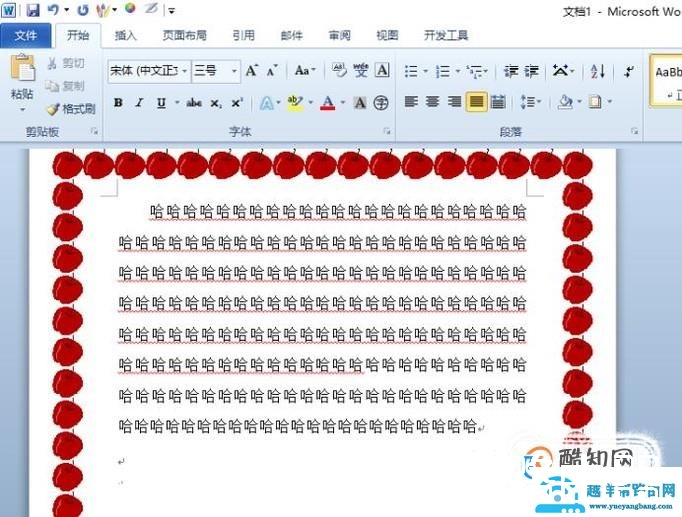Click the 剪切 cut button
The image size is (682, 517).
point(66,63)
